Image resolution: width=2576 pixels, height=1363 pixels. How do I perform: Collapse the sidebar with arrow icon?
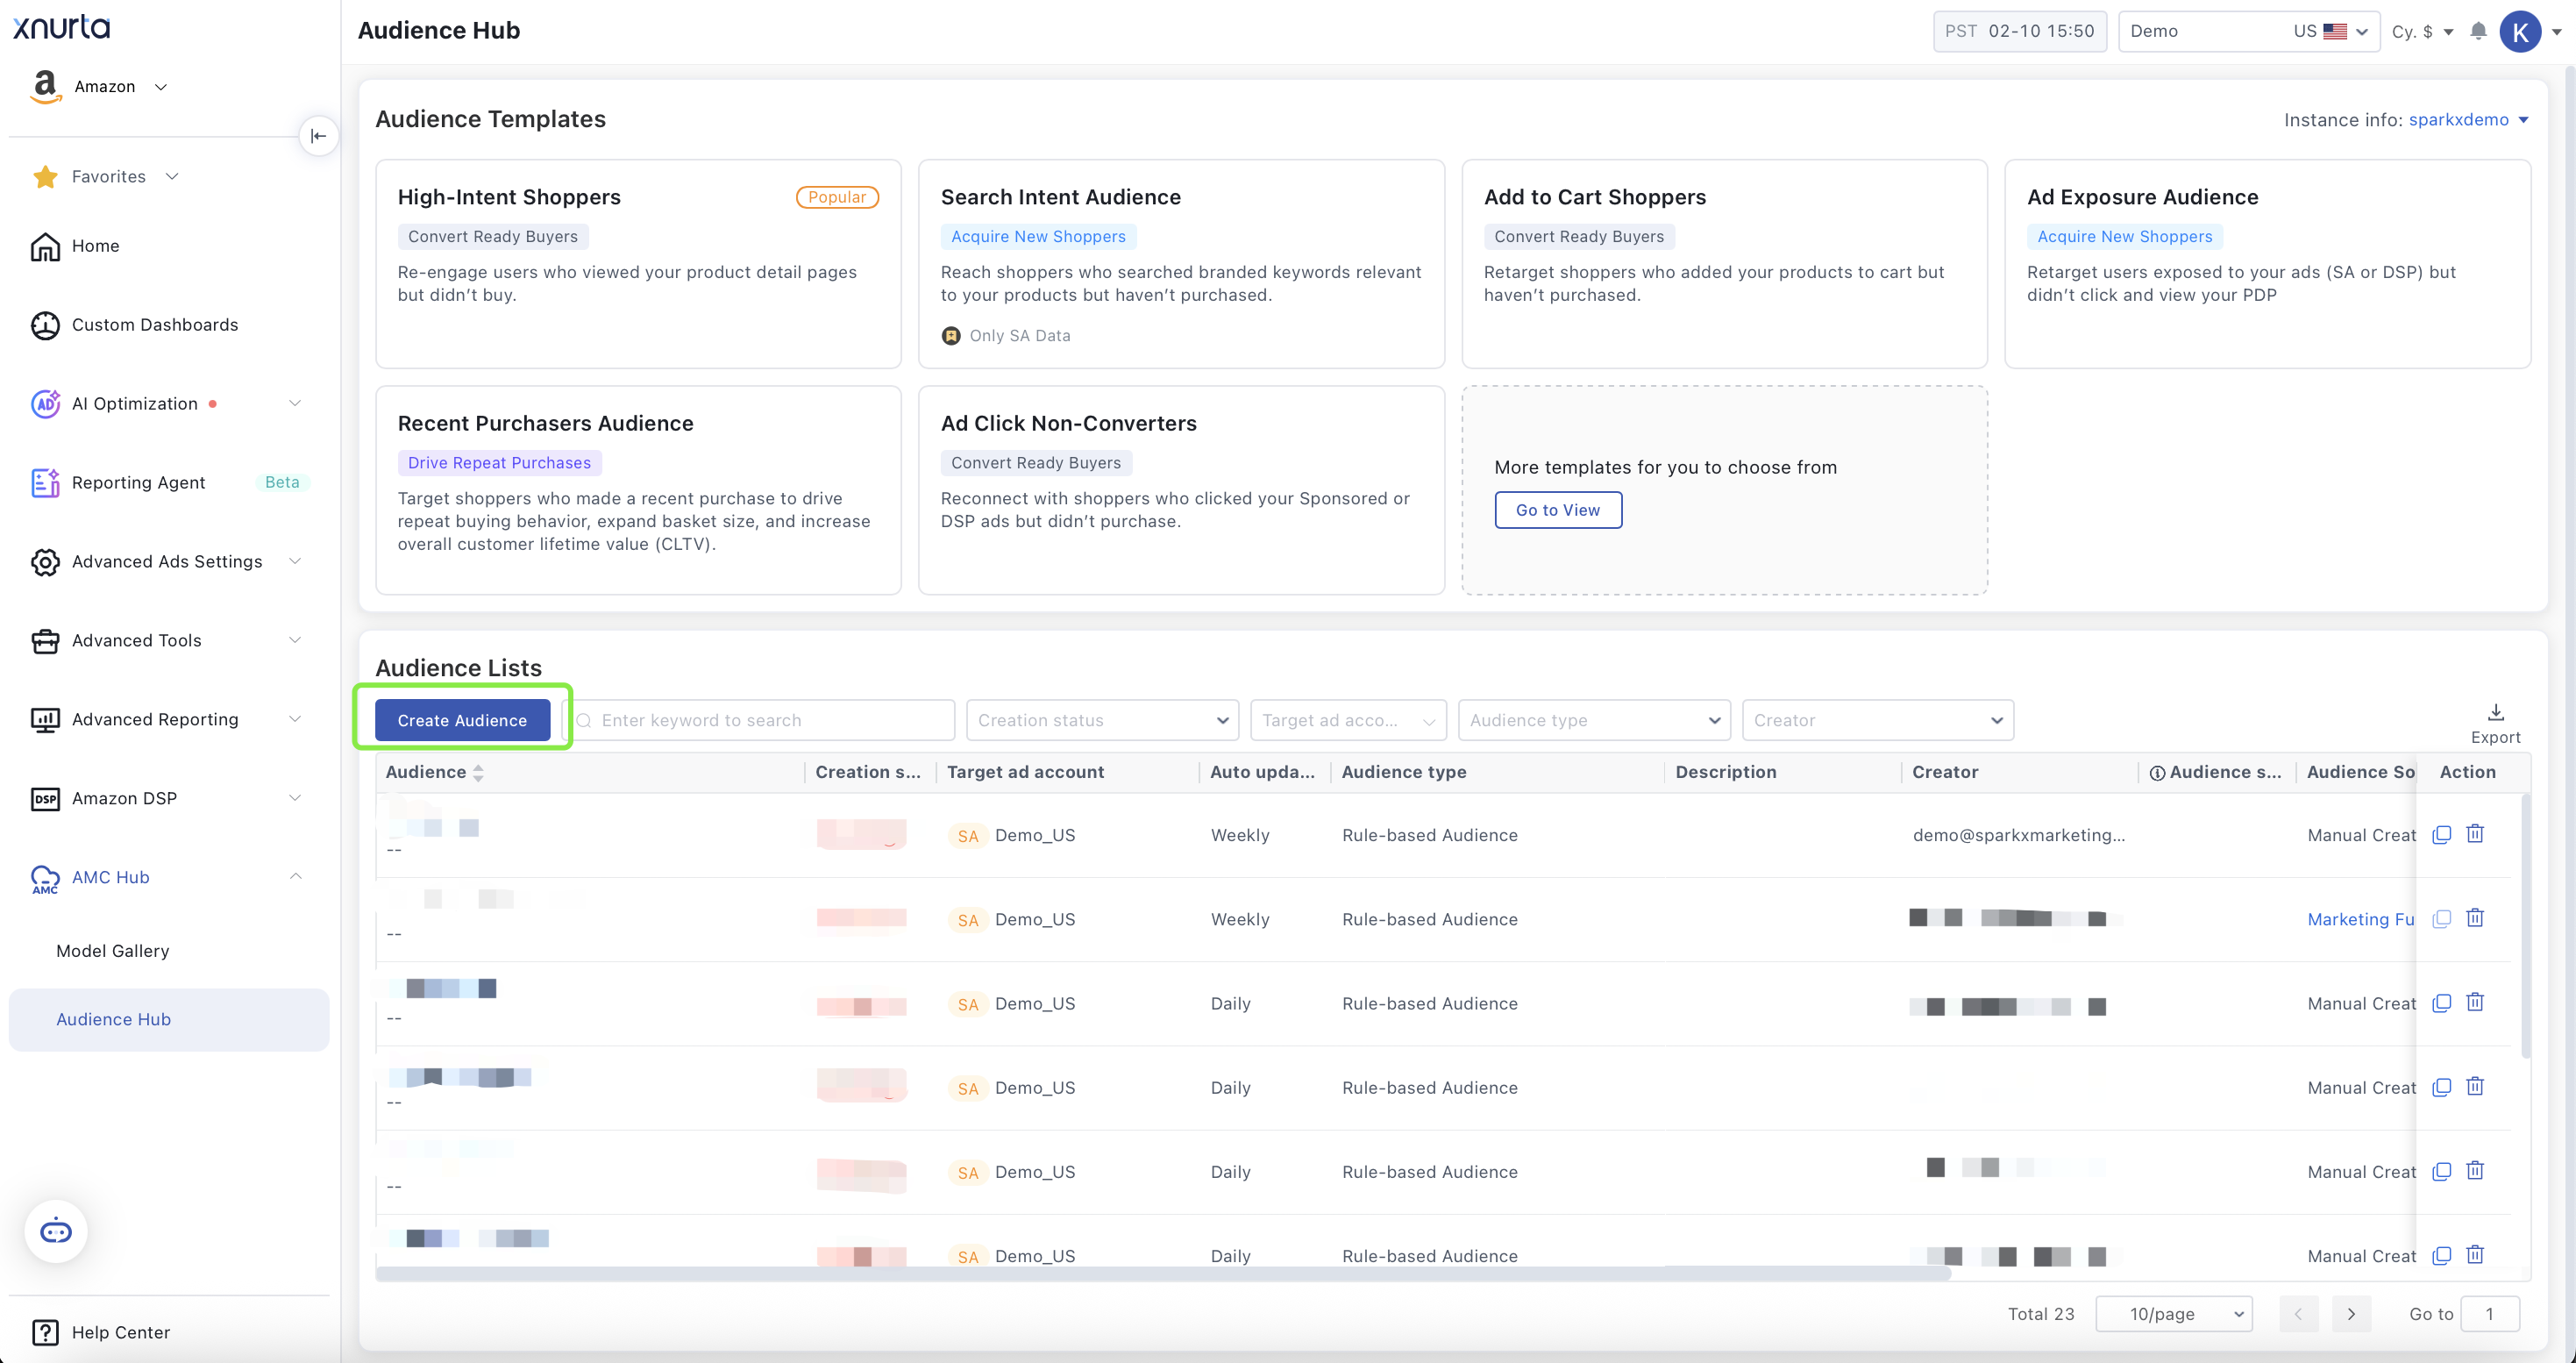click(318, 136)
